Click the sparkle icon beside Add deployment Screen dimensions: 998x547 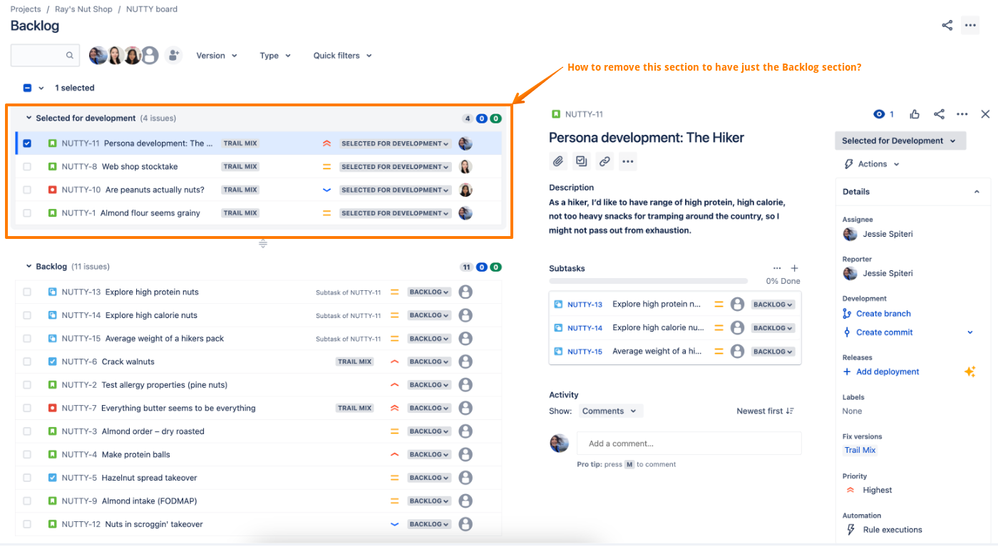click(x=970, y=371)
